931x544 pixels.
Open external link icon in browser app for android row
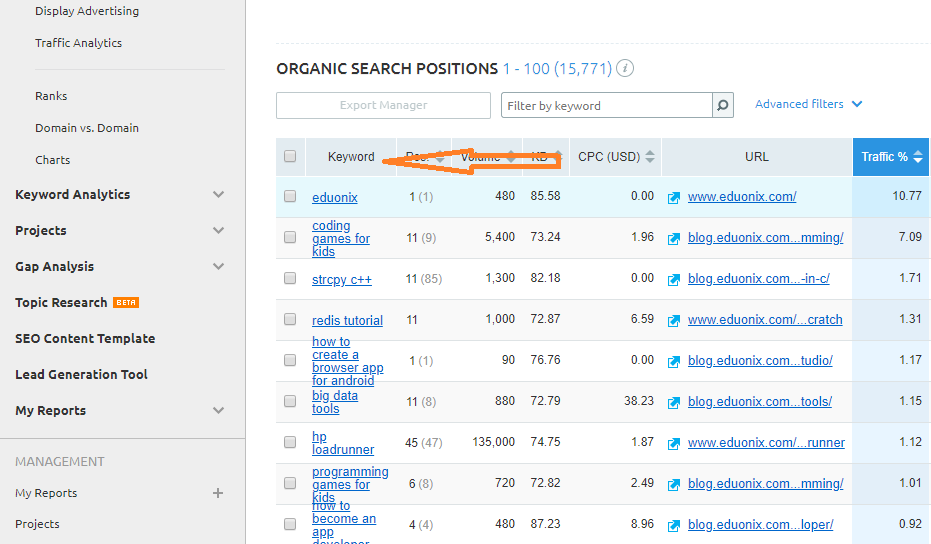(673, 362)
